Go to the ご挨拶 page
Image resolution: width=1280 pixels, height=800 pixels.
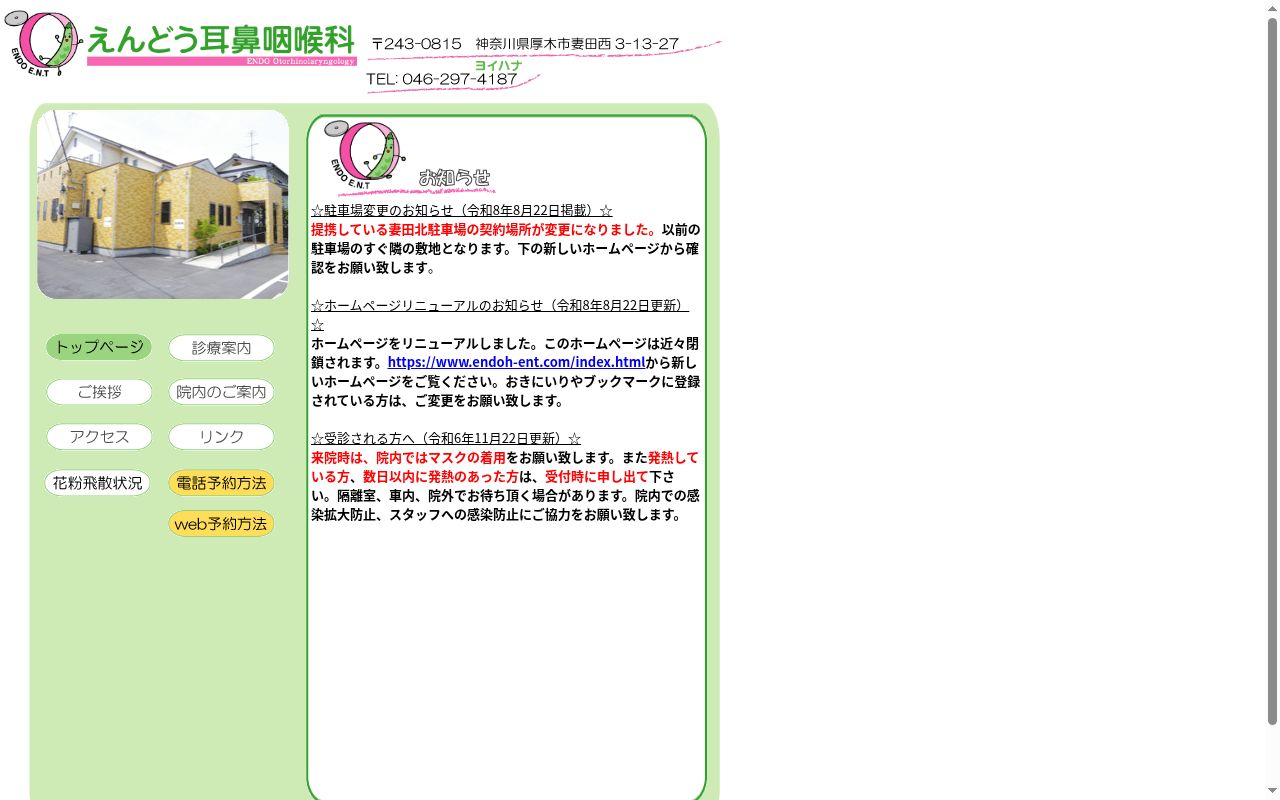coord(99,392)
